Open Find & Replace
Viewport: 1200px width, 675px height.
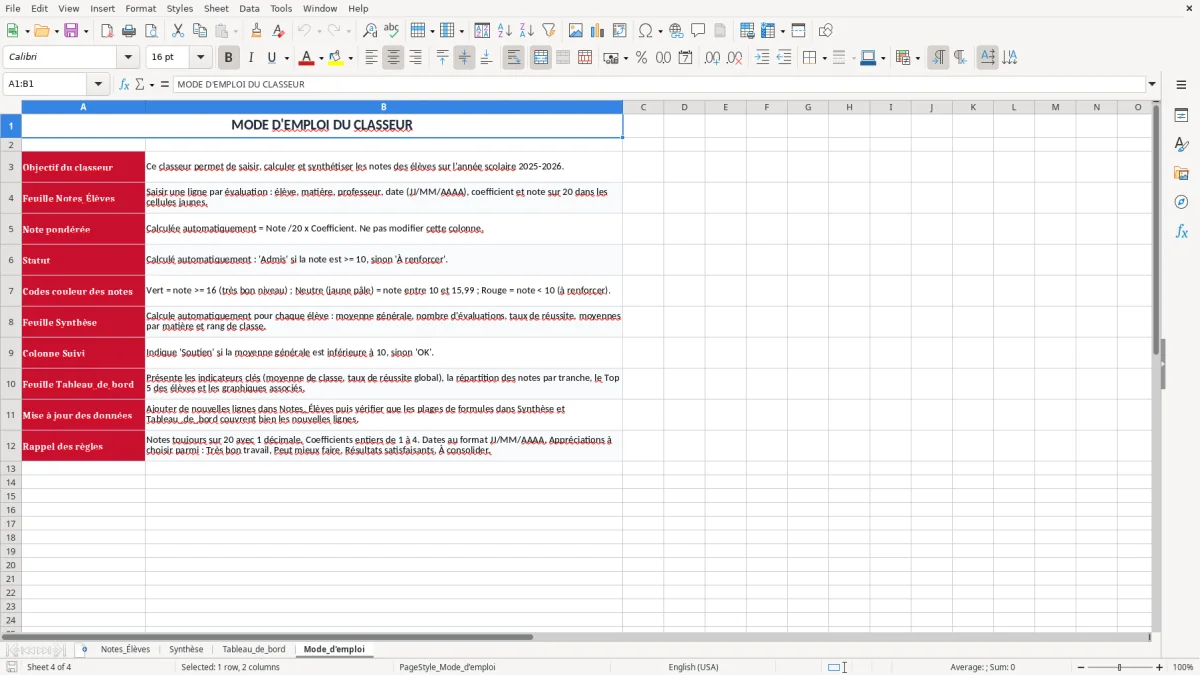[x=370, y=31]
